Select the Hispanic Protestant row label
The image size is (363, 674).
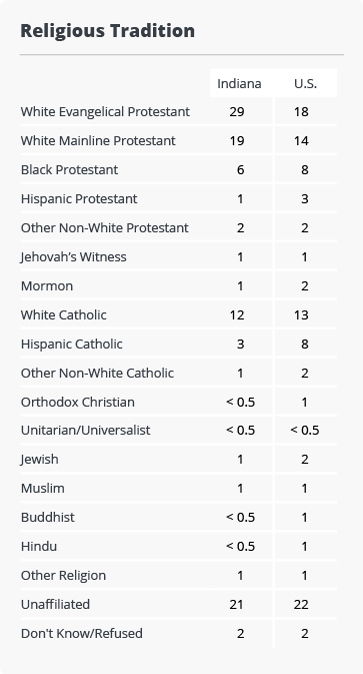[79, 199]
